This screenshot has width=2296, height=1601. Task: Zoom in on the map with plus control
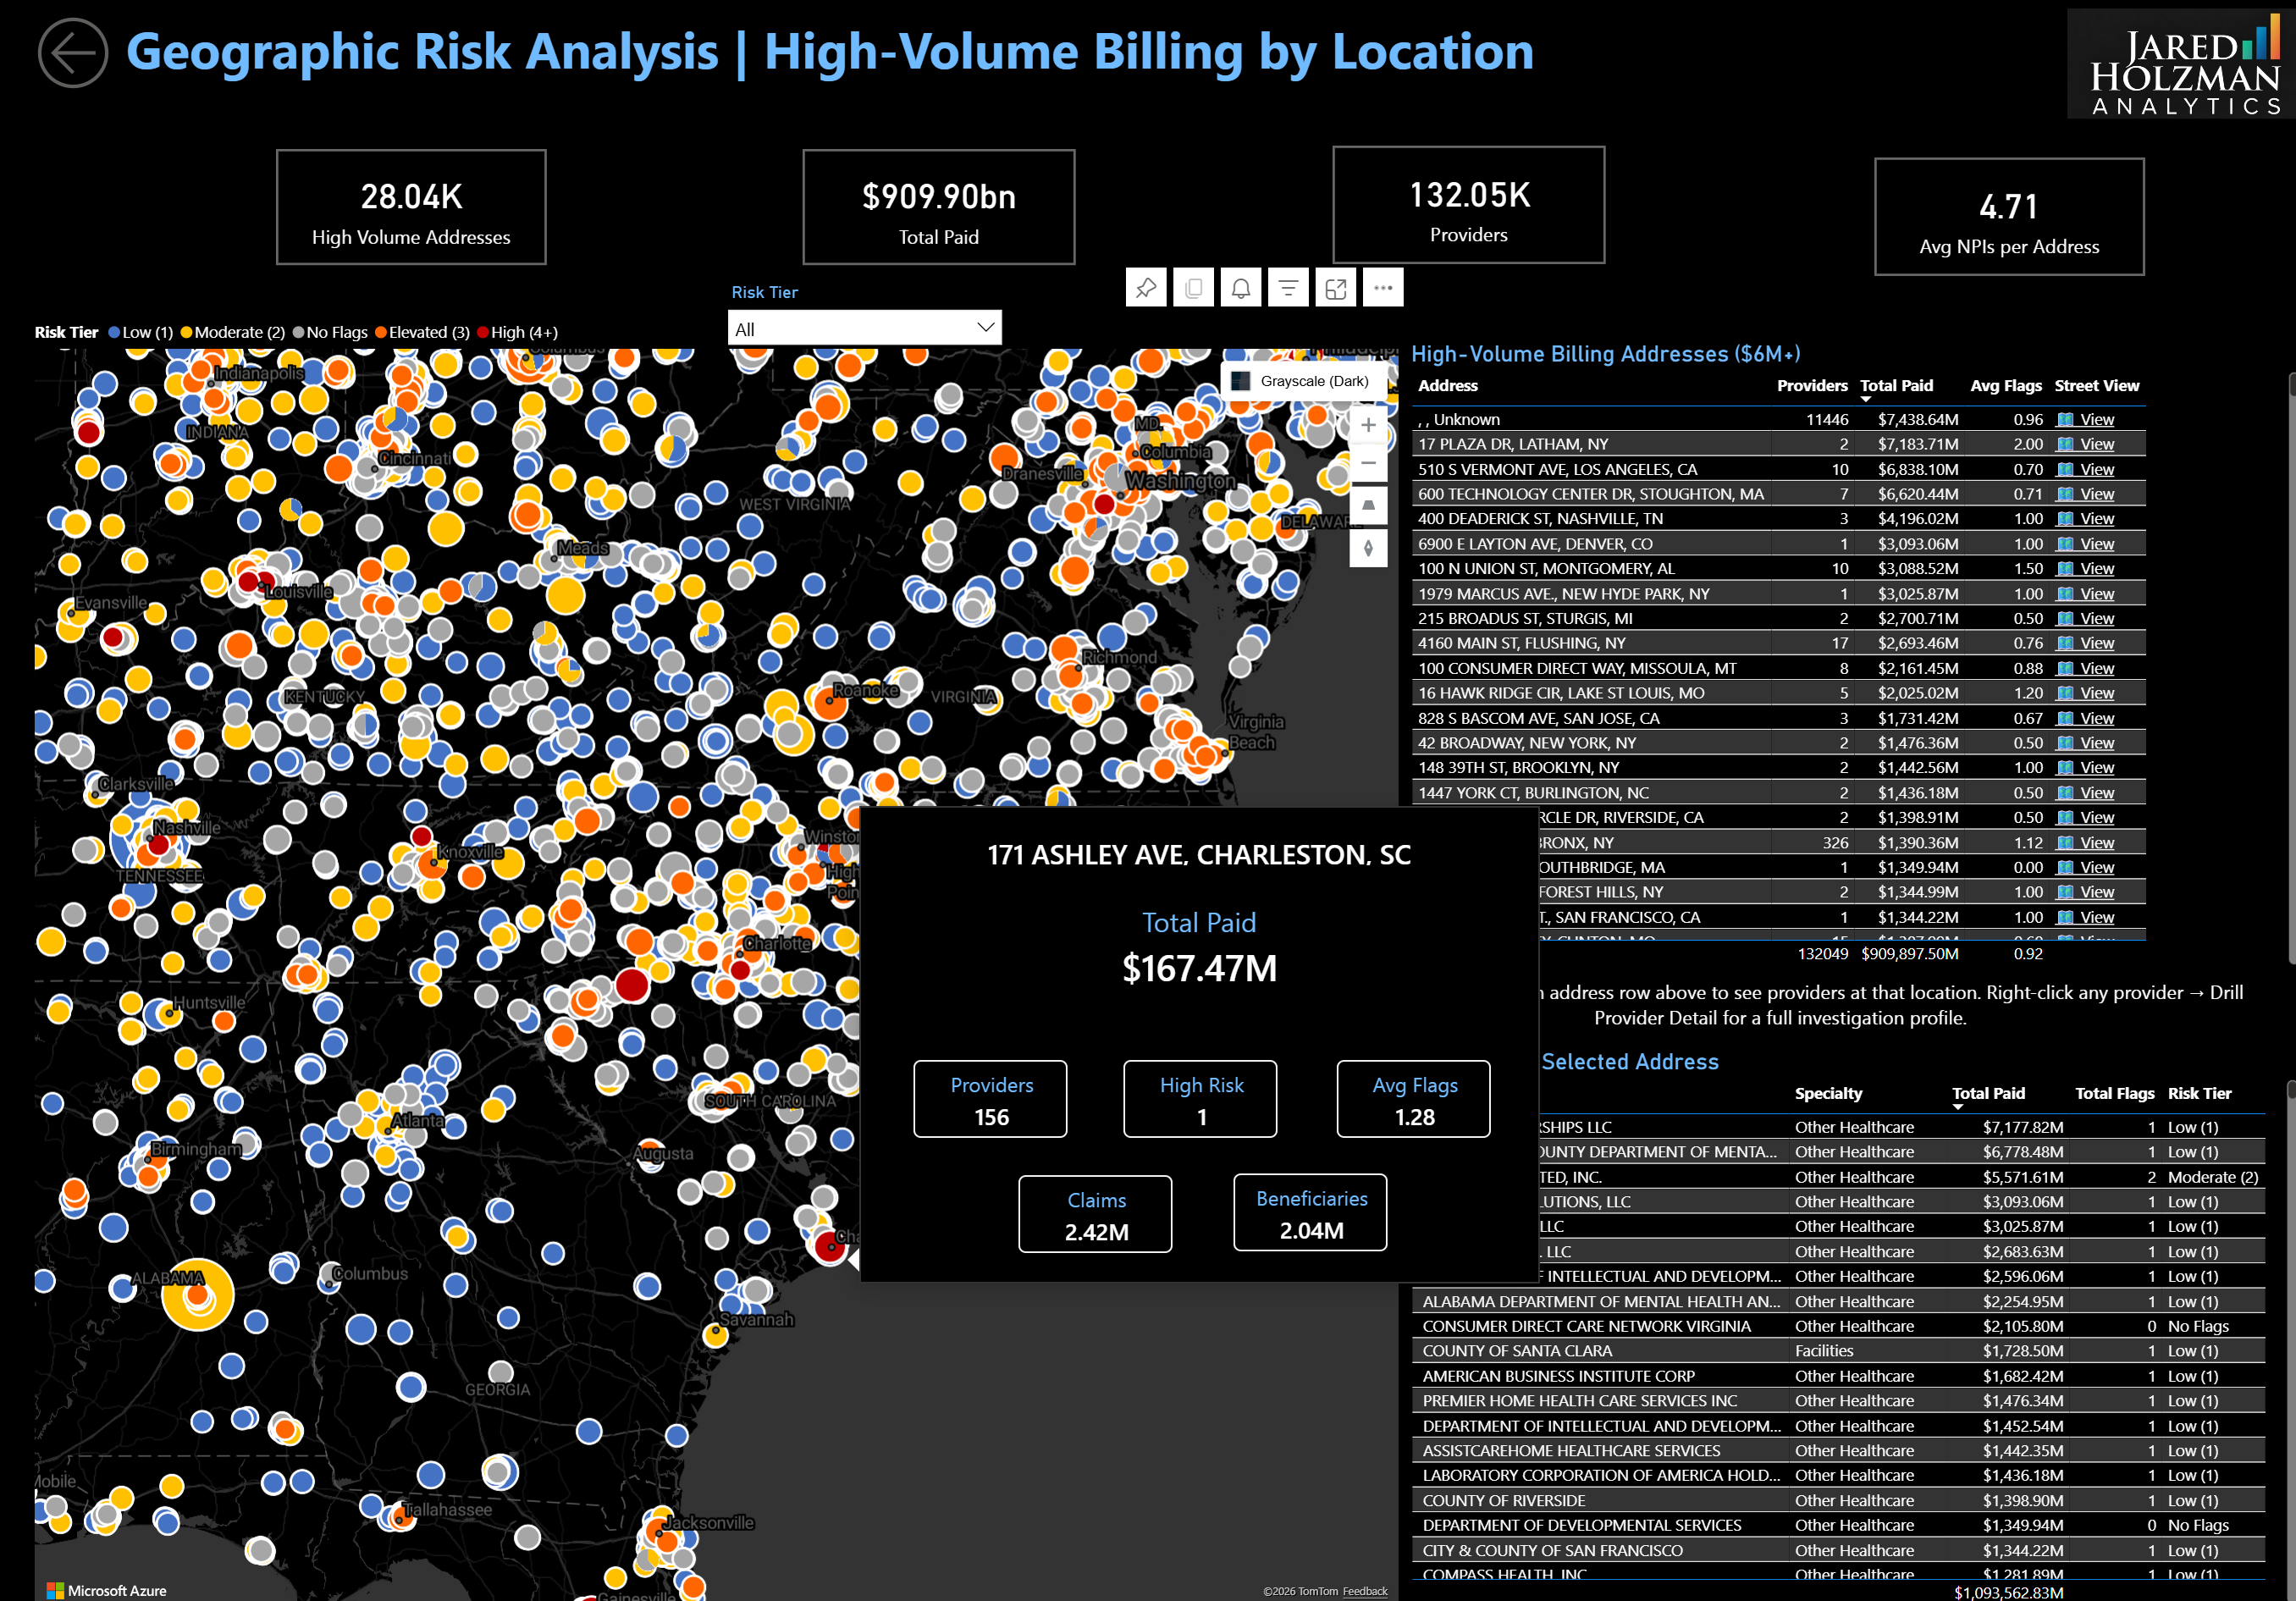(x=1368, y=425)
